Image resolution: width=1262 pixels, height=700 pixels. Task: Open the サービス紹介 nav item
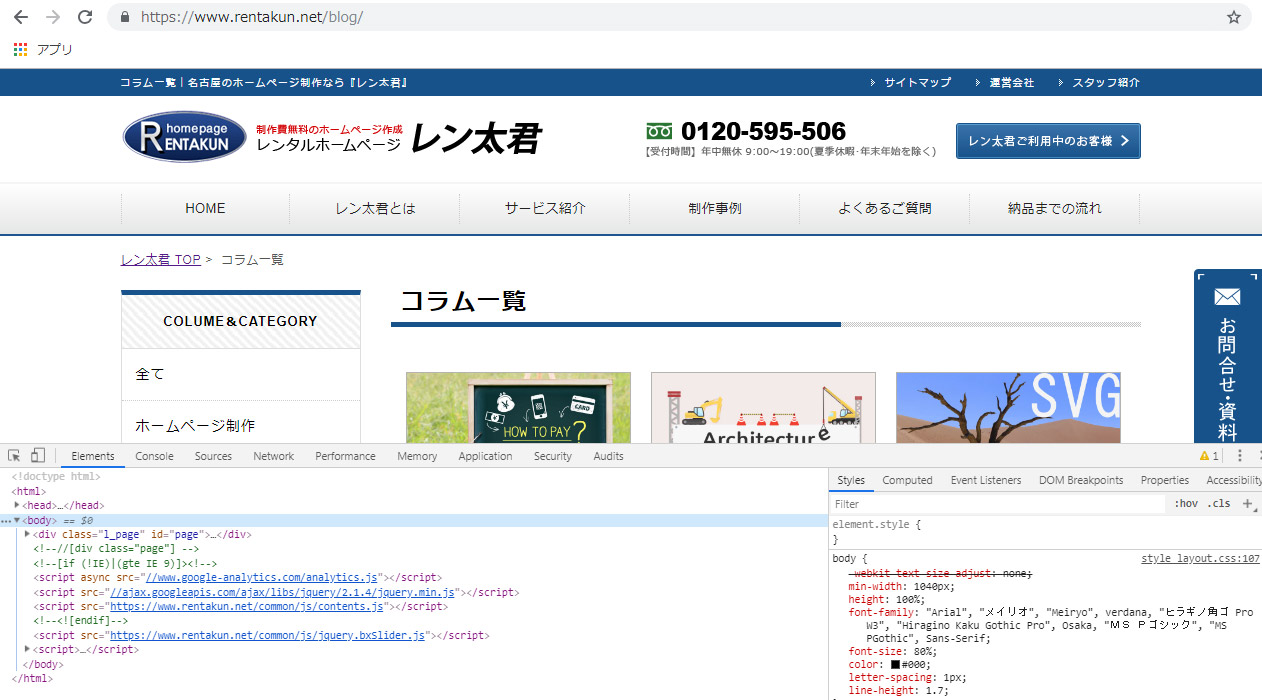545,208
